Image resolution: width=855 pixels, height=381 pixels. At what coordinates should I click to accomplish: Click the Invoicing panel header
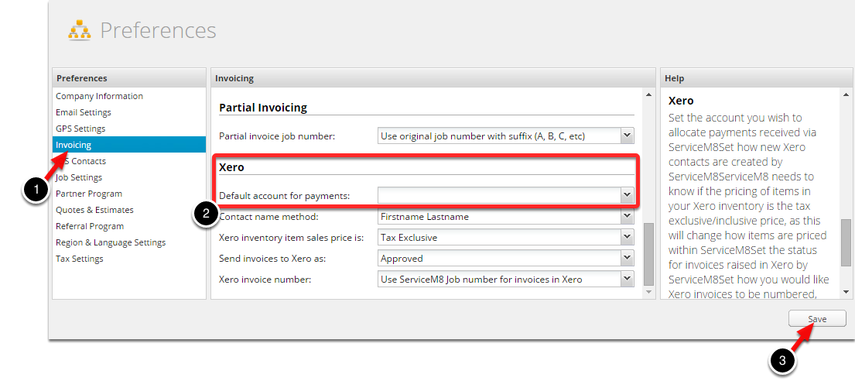tap(433, 78)
